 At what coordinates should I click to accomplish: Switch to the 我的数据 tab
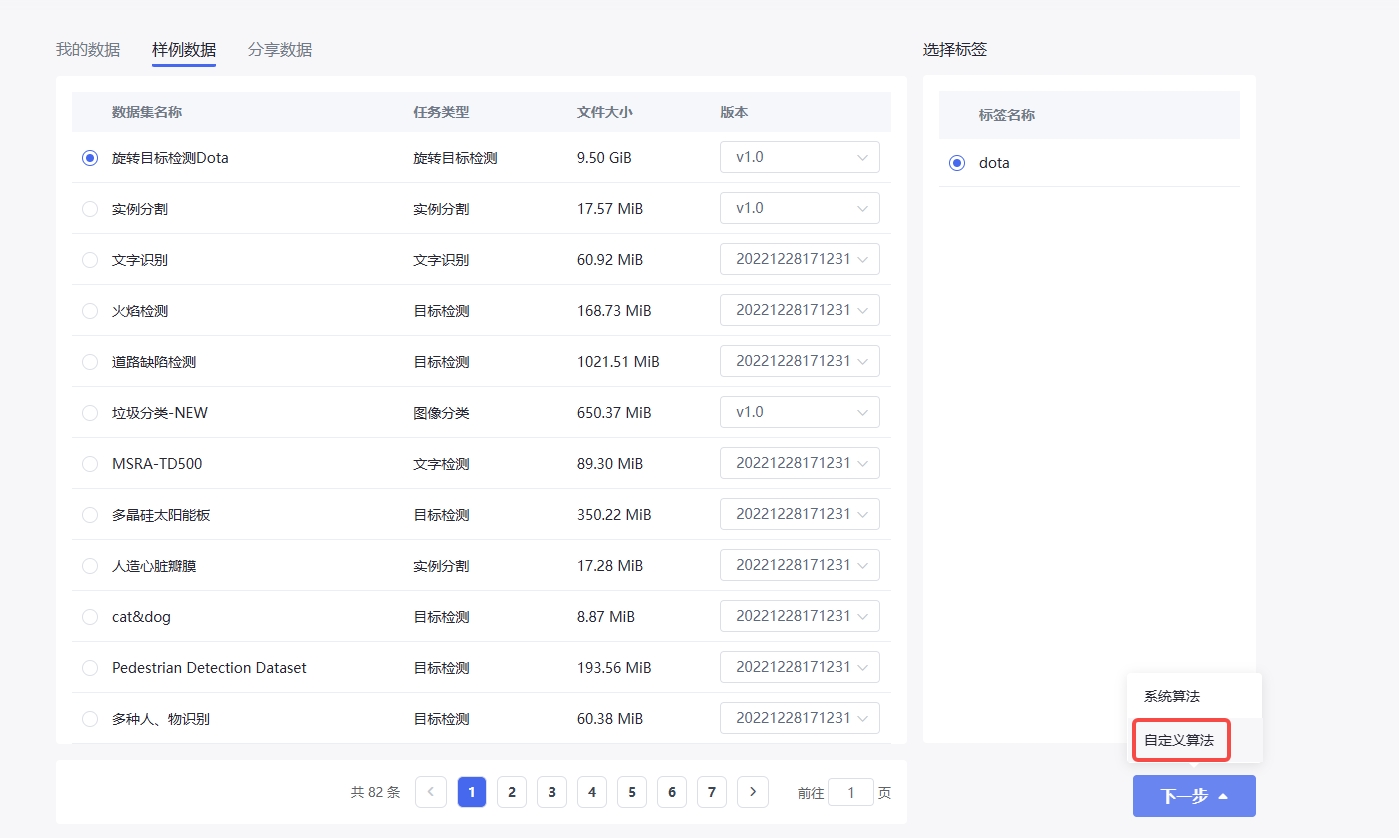click(88, 50)
